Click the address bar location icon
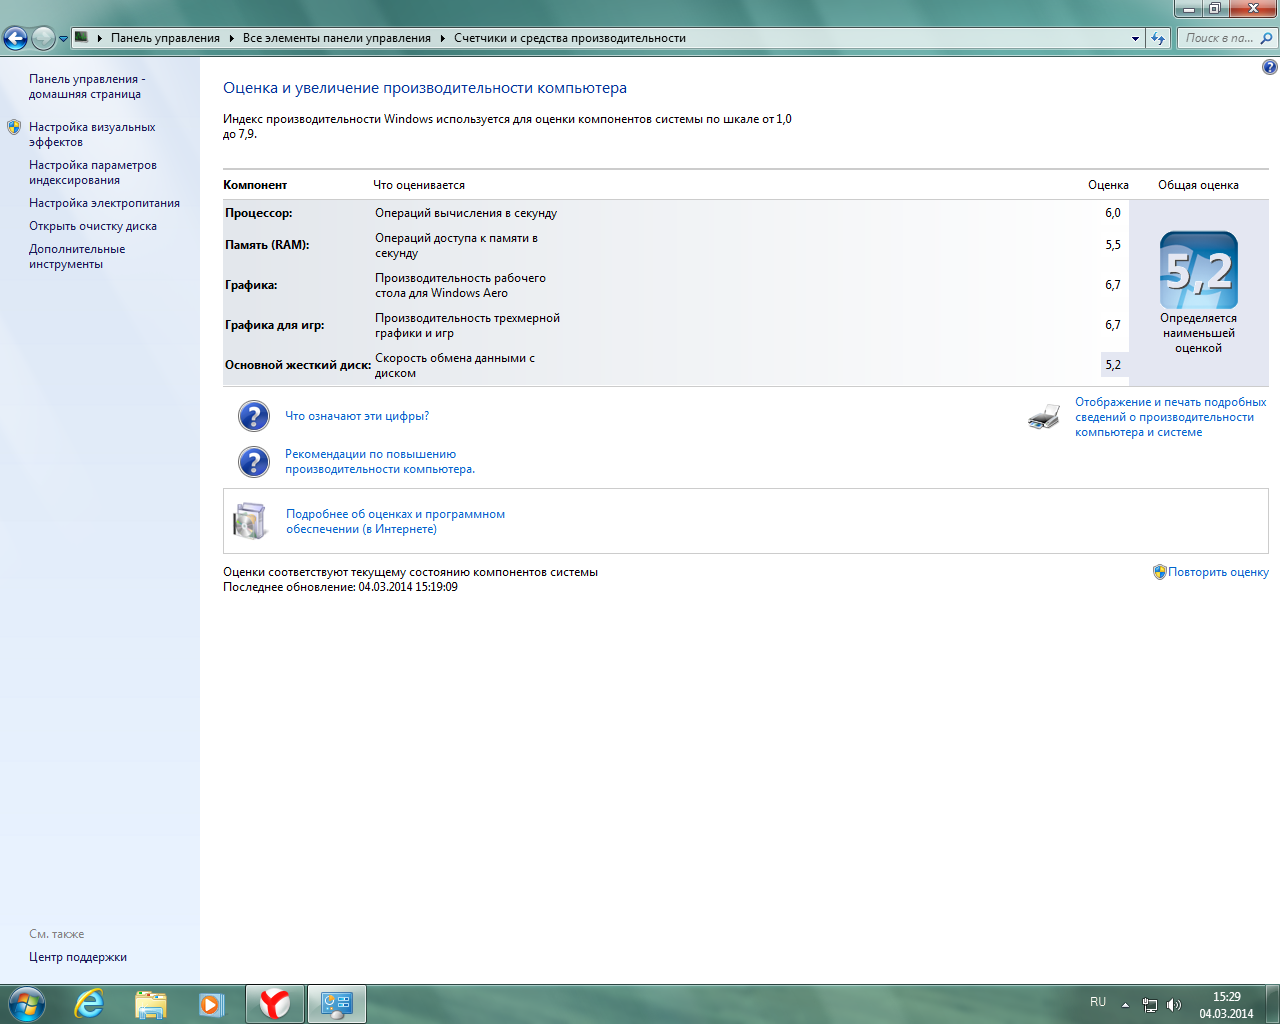Image resolution: width=1280 pixels, height=1024 pixels. [82, 38]
